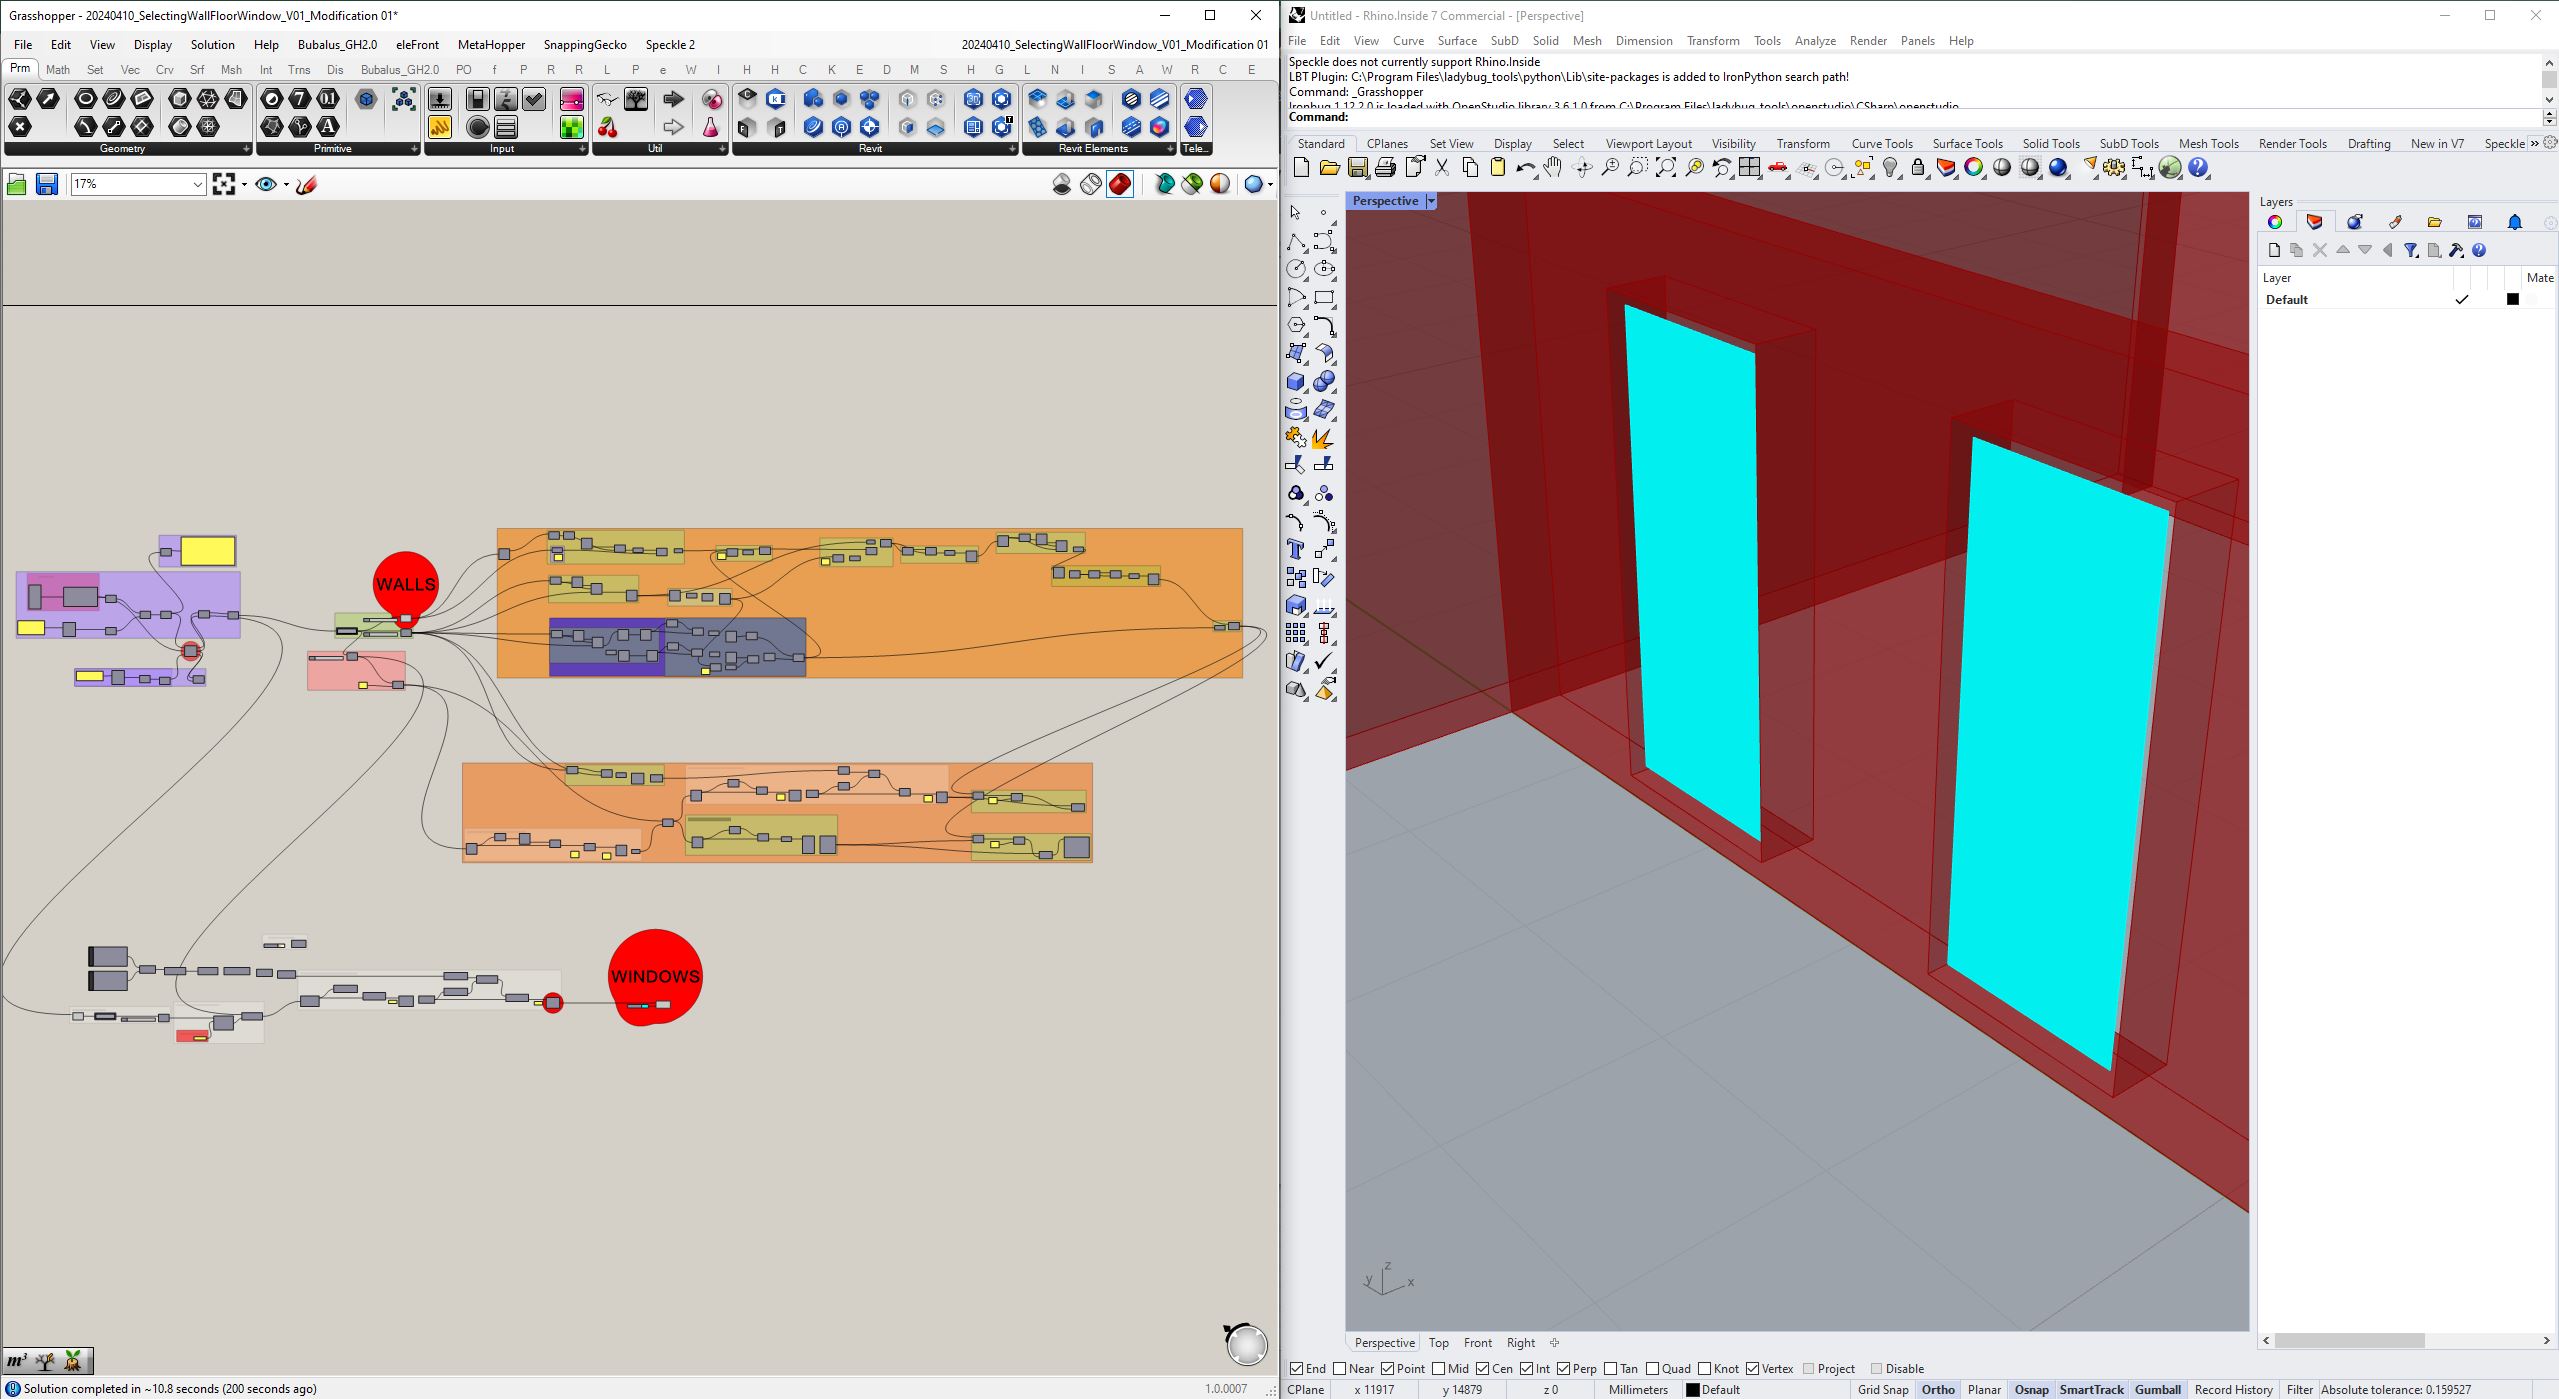
Task: Click Grasshopper Zoom Extents icon
Action: tap(224, 184)
